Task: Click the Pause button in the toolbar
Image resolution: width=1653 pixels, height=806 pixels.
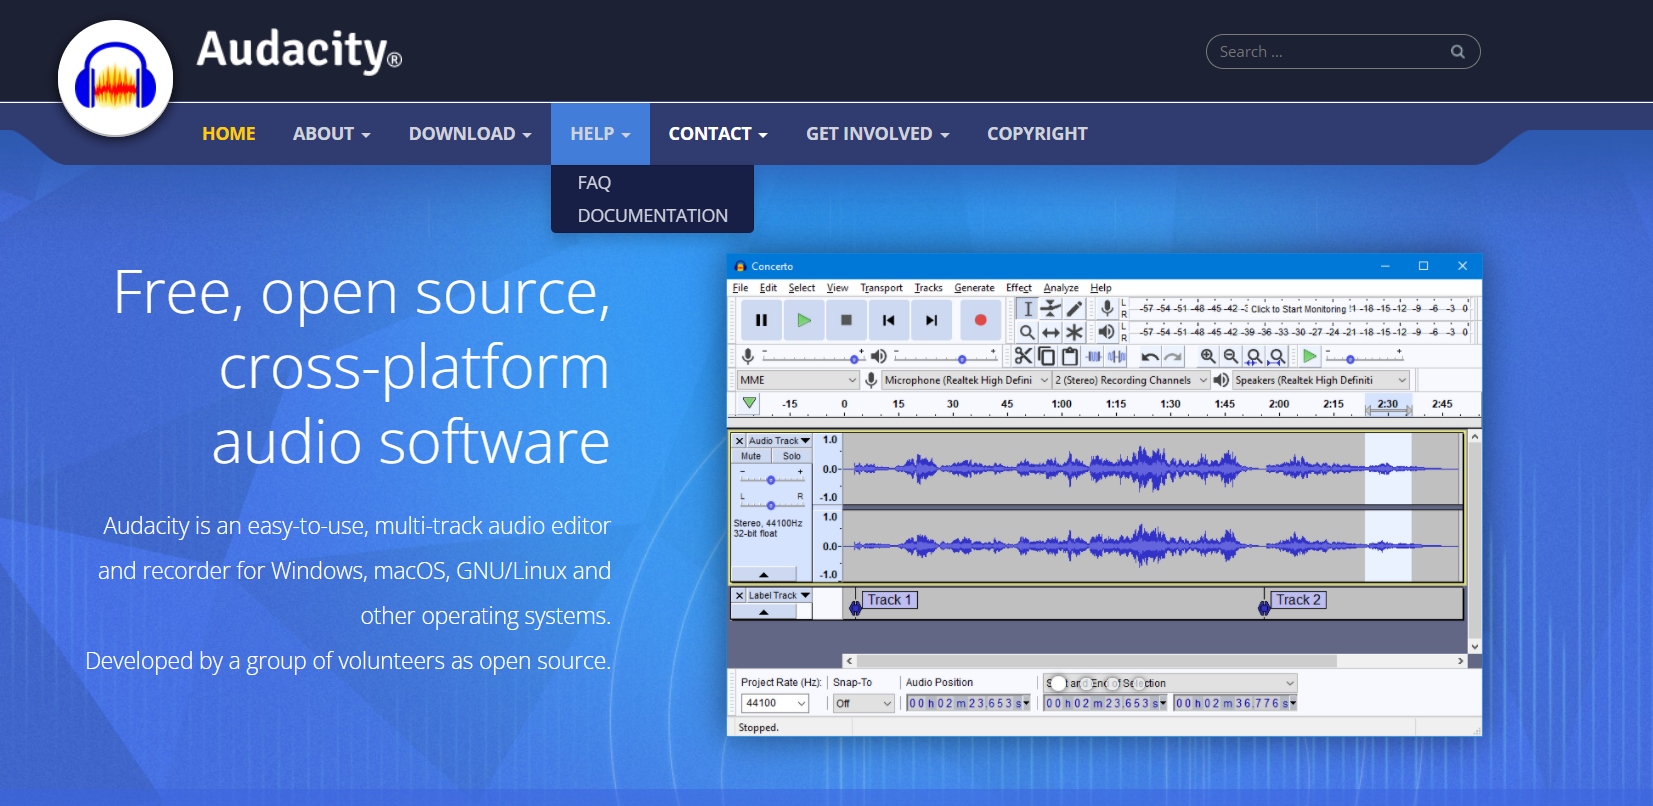Action: coord(761,320)
